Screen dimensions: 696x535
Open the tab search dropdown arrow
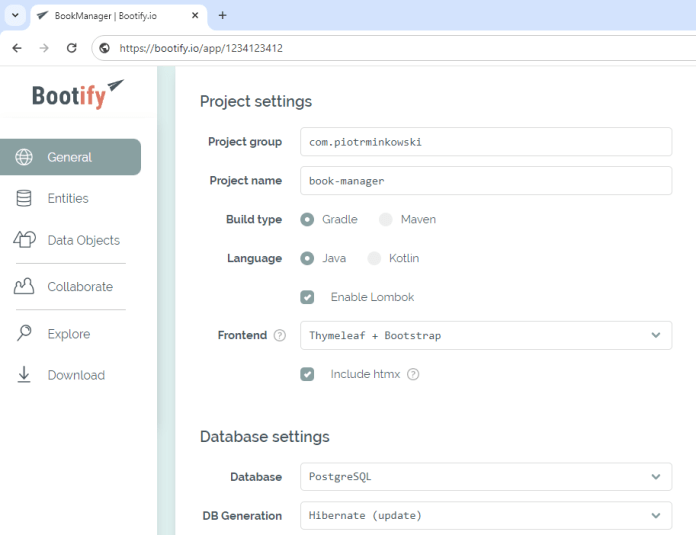(15, 16)
